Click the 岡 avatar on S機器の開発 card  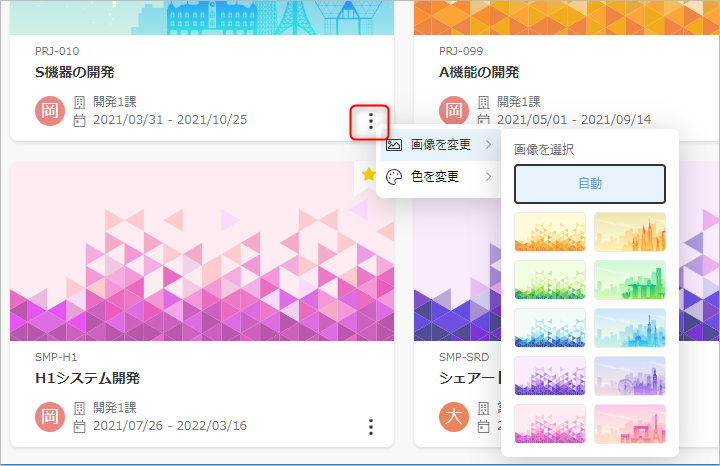point(50,111)
